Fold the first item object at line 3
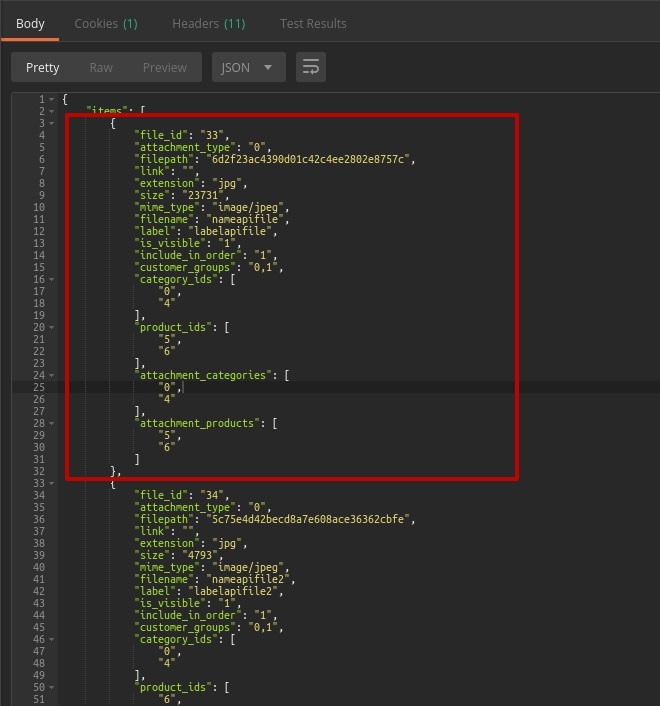 coord(51,123)
